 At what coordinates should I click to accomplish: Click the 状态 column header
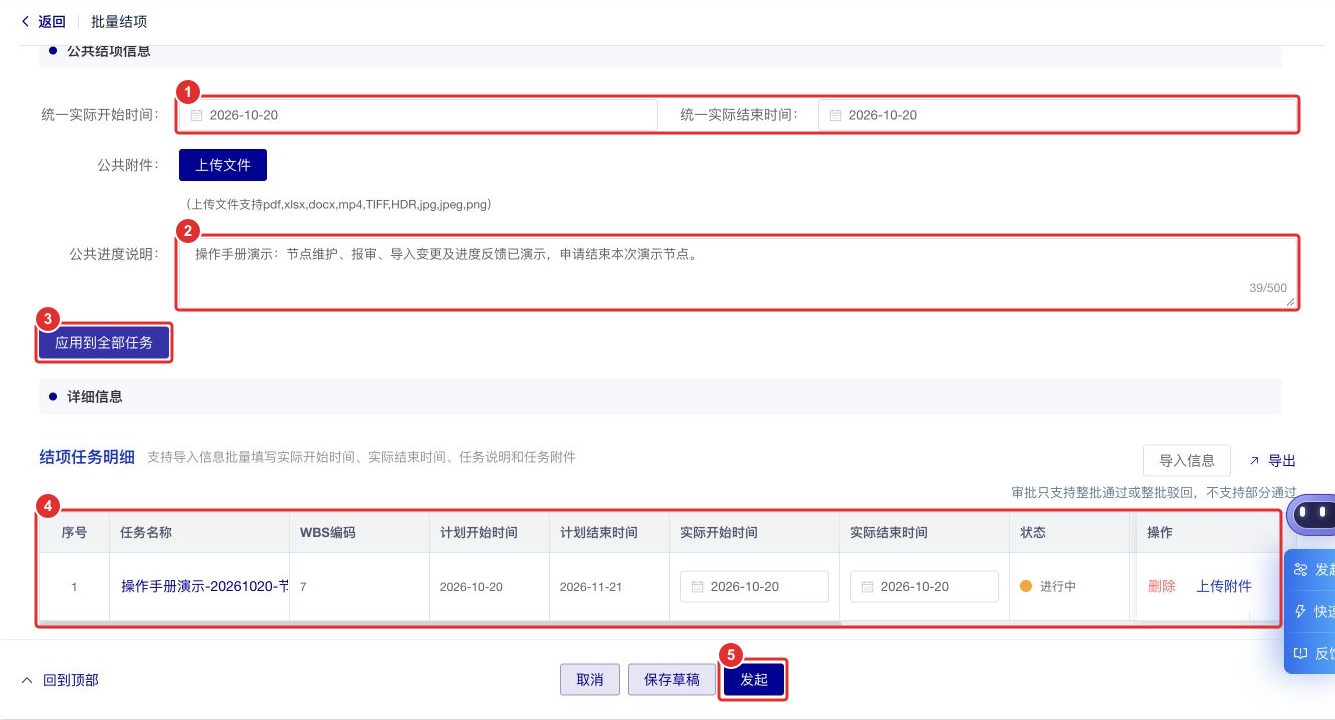[x=1069, y=533]
